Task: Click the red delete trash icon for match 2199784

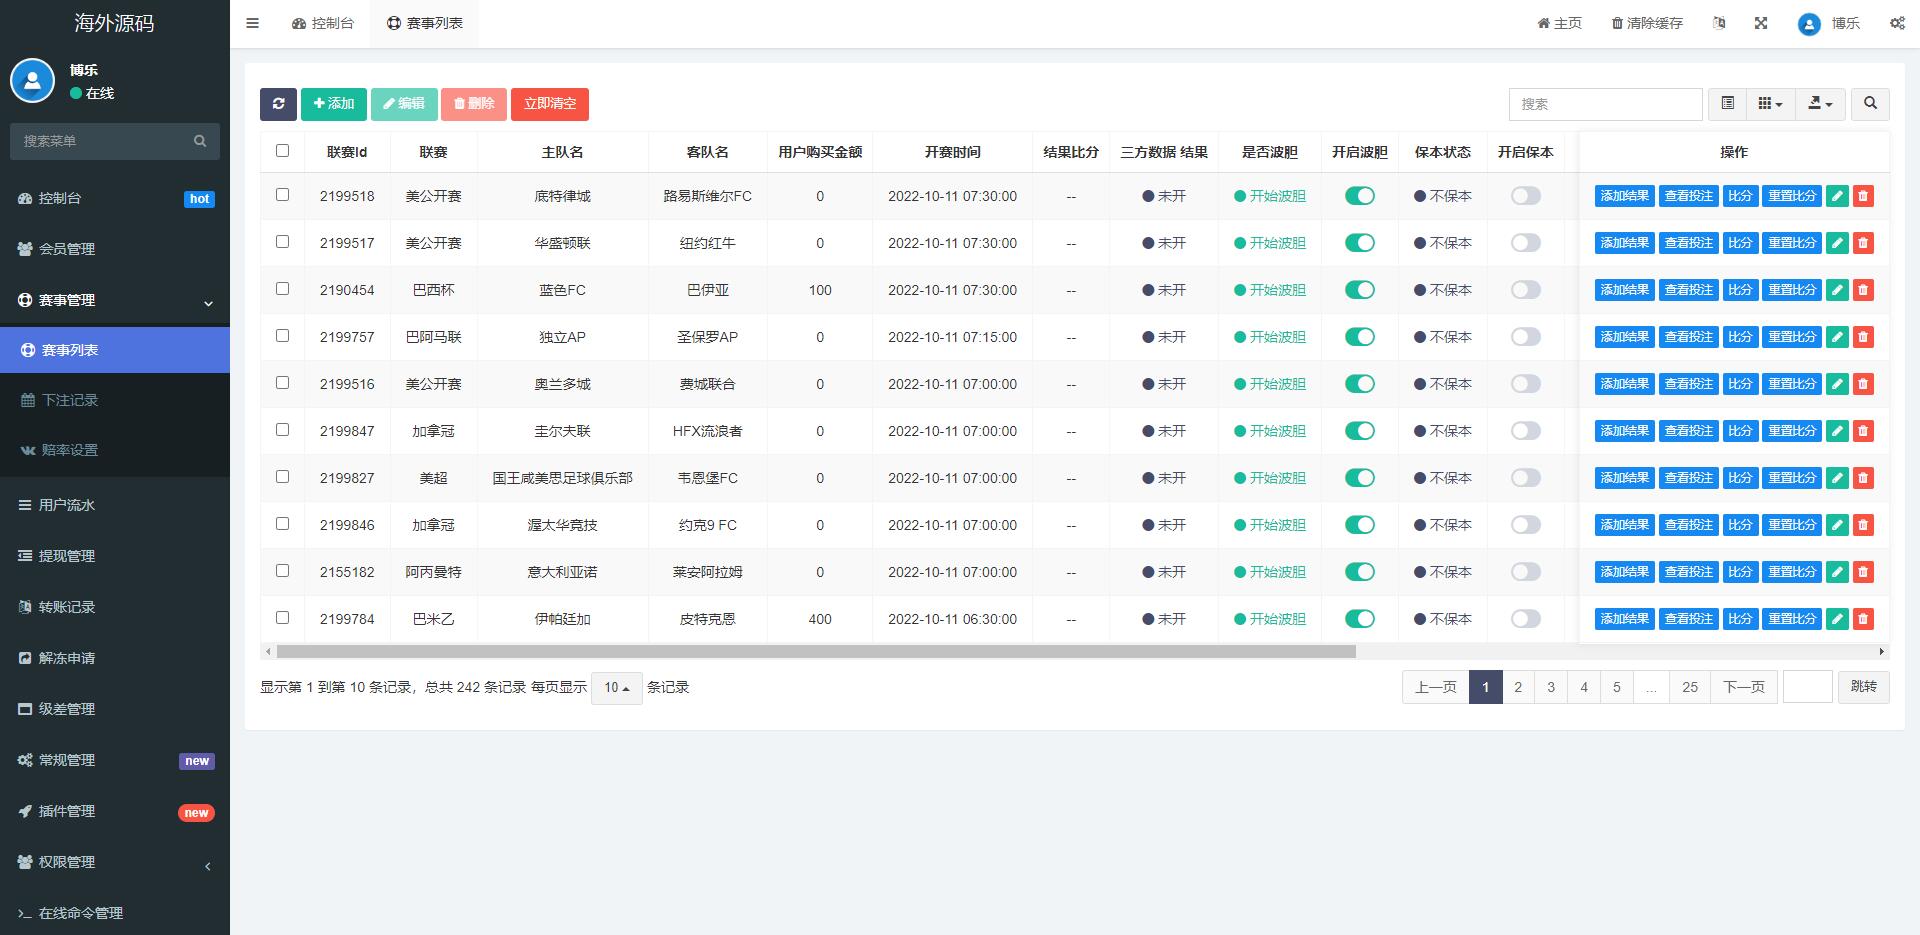Action: (x=1863, y=619)
